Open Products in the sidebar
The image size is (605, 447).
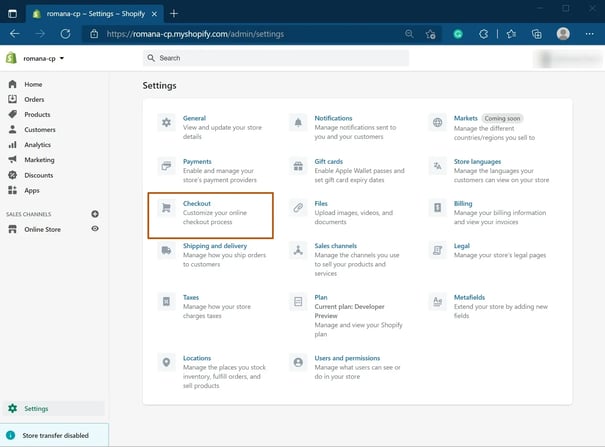37,115
